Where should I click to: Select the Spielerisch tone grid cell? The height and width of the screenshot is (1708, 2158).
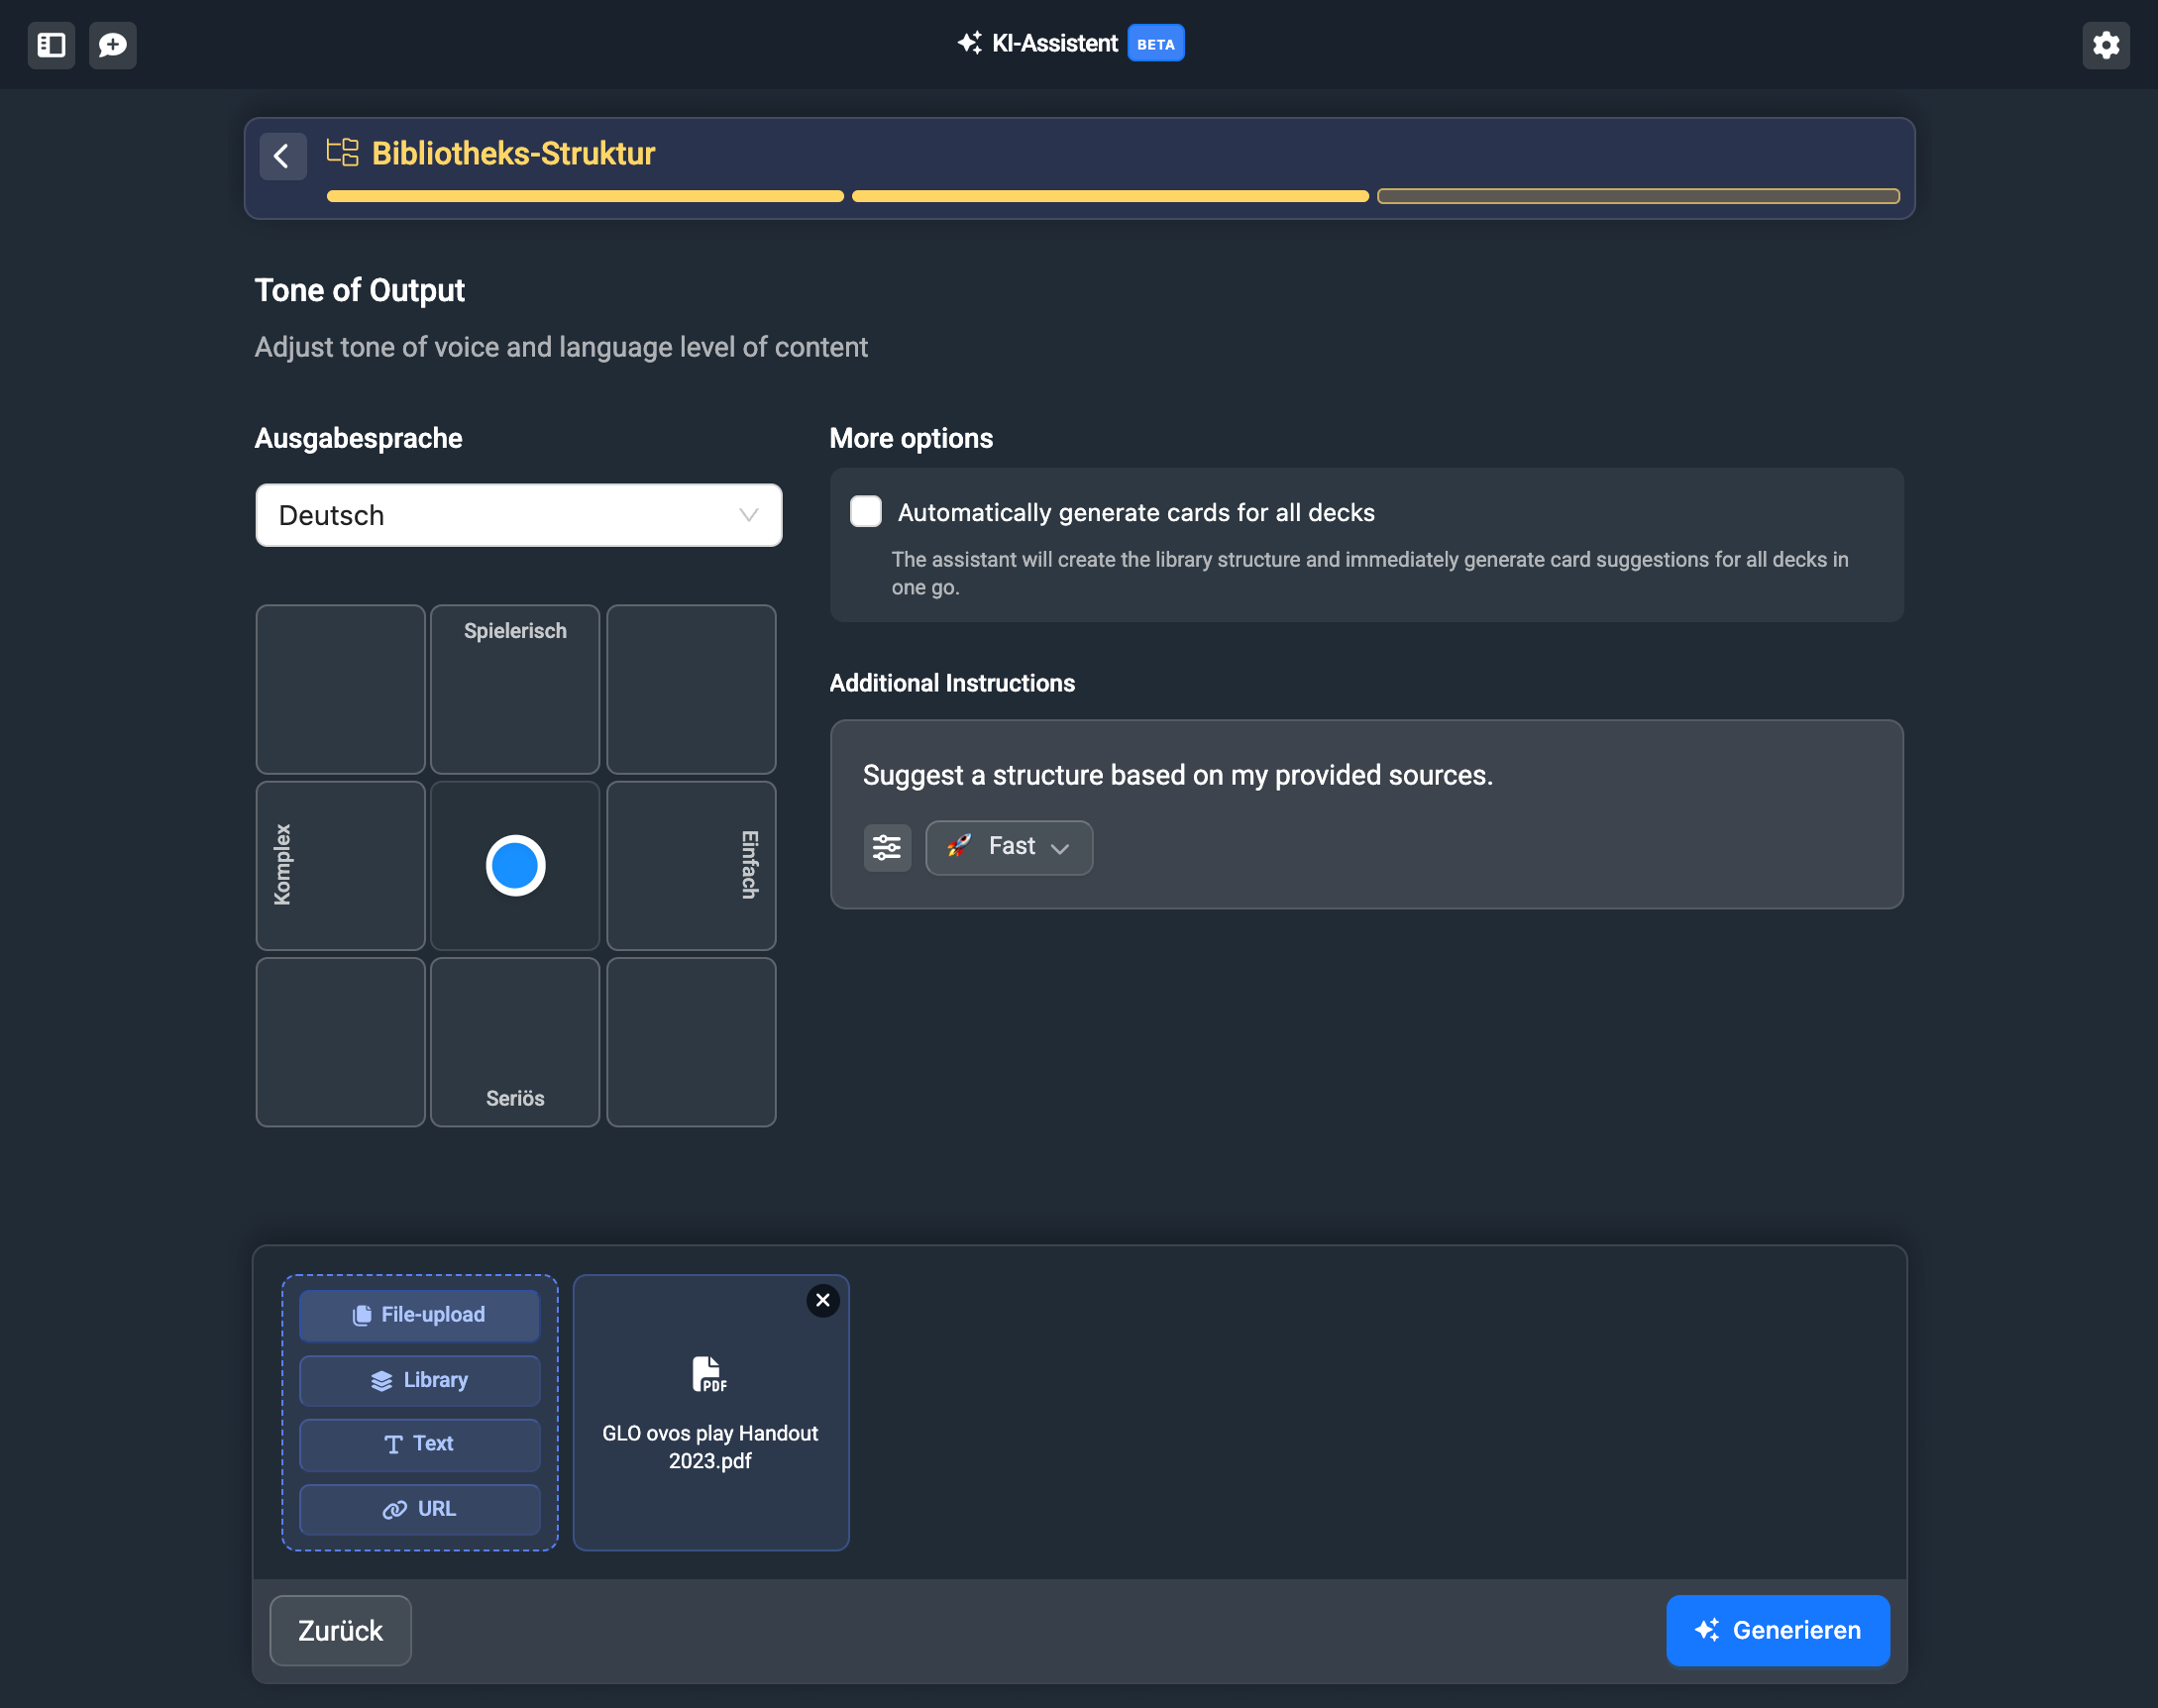pos(515,689)
